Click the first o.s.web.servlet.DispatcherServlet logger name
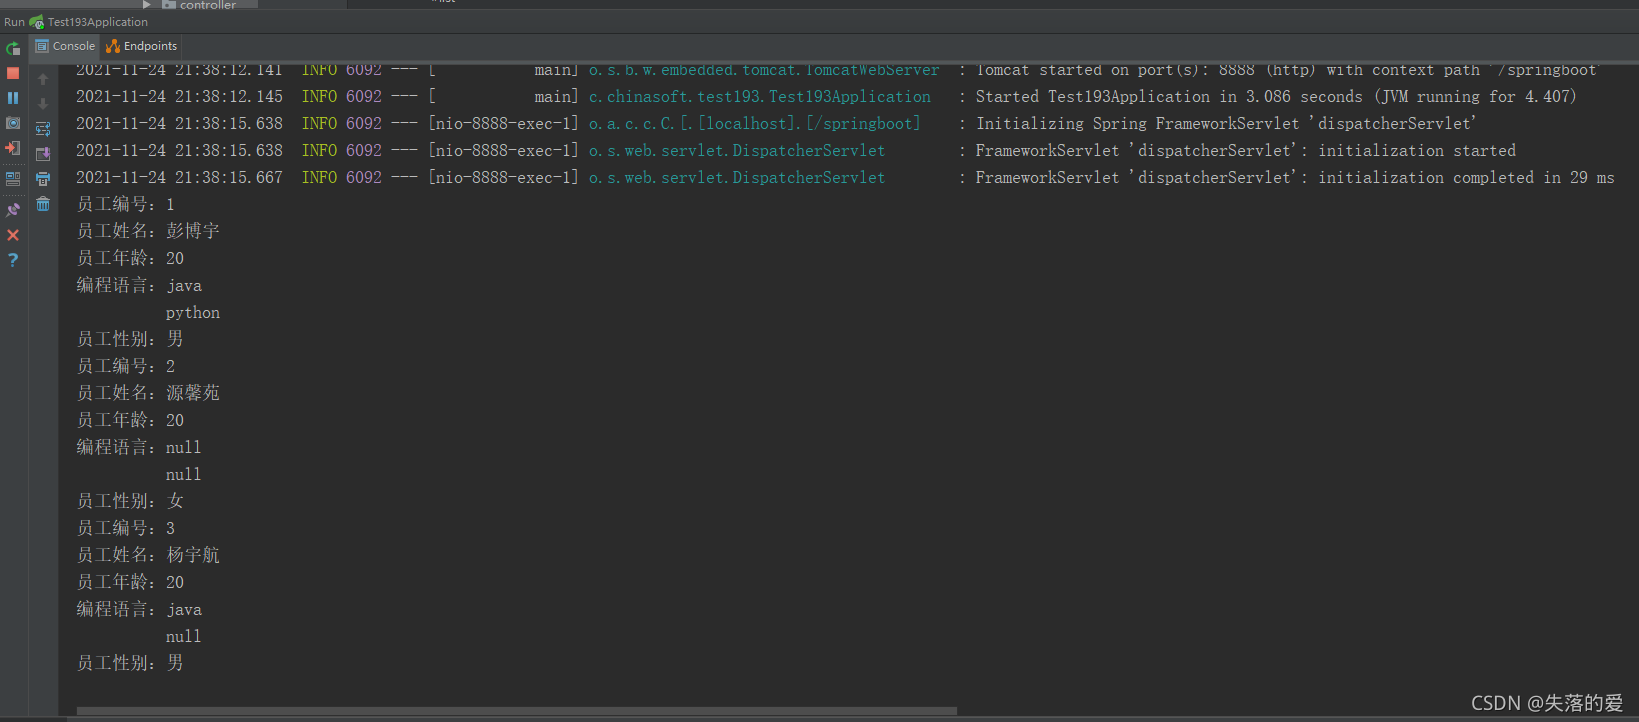 [x=736, y=150]
